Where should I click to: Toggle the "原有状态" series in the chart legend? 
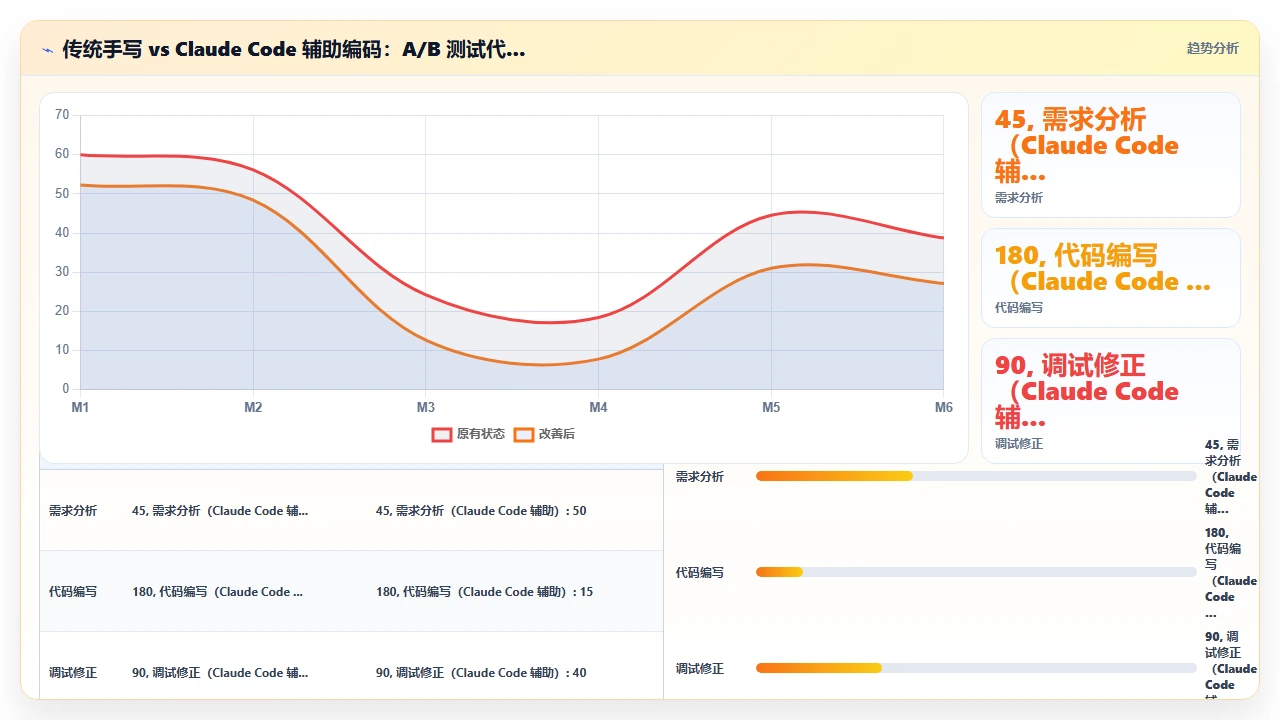click(x=468, y=434)
